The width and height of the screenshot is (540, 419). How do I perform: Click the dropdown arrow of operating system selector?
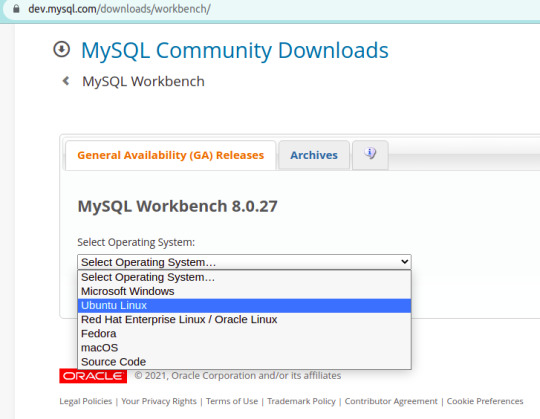(x=405, y=262)
